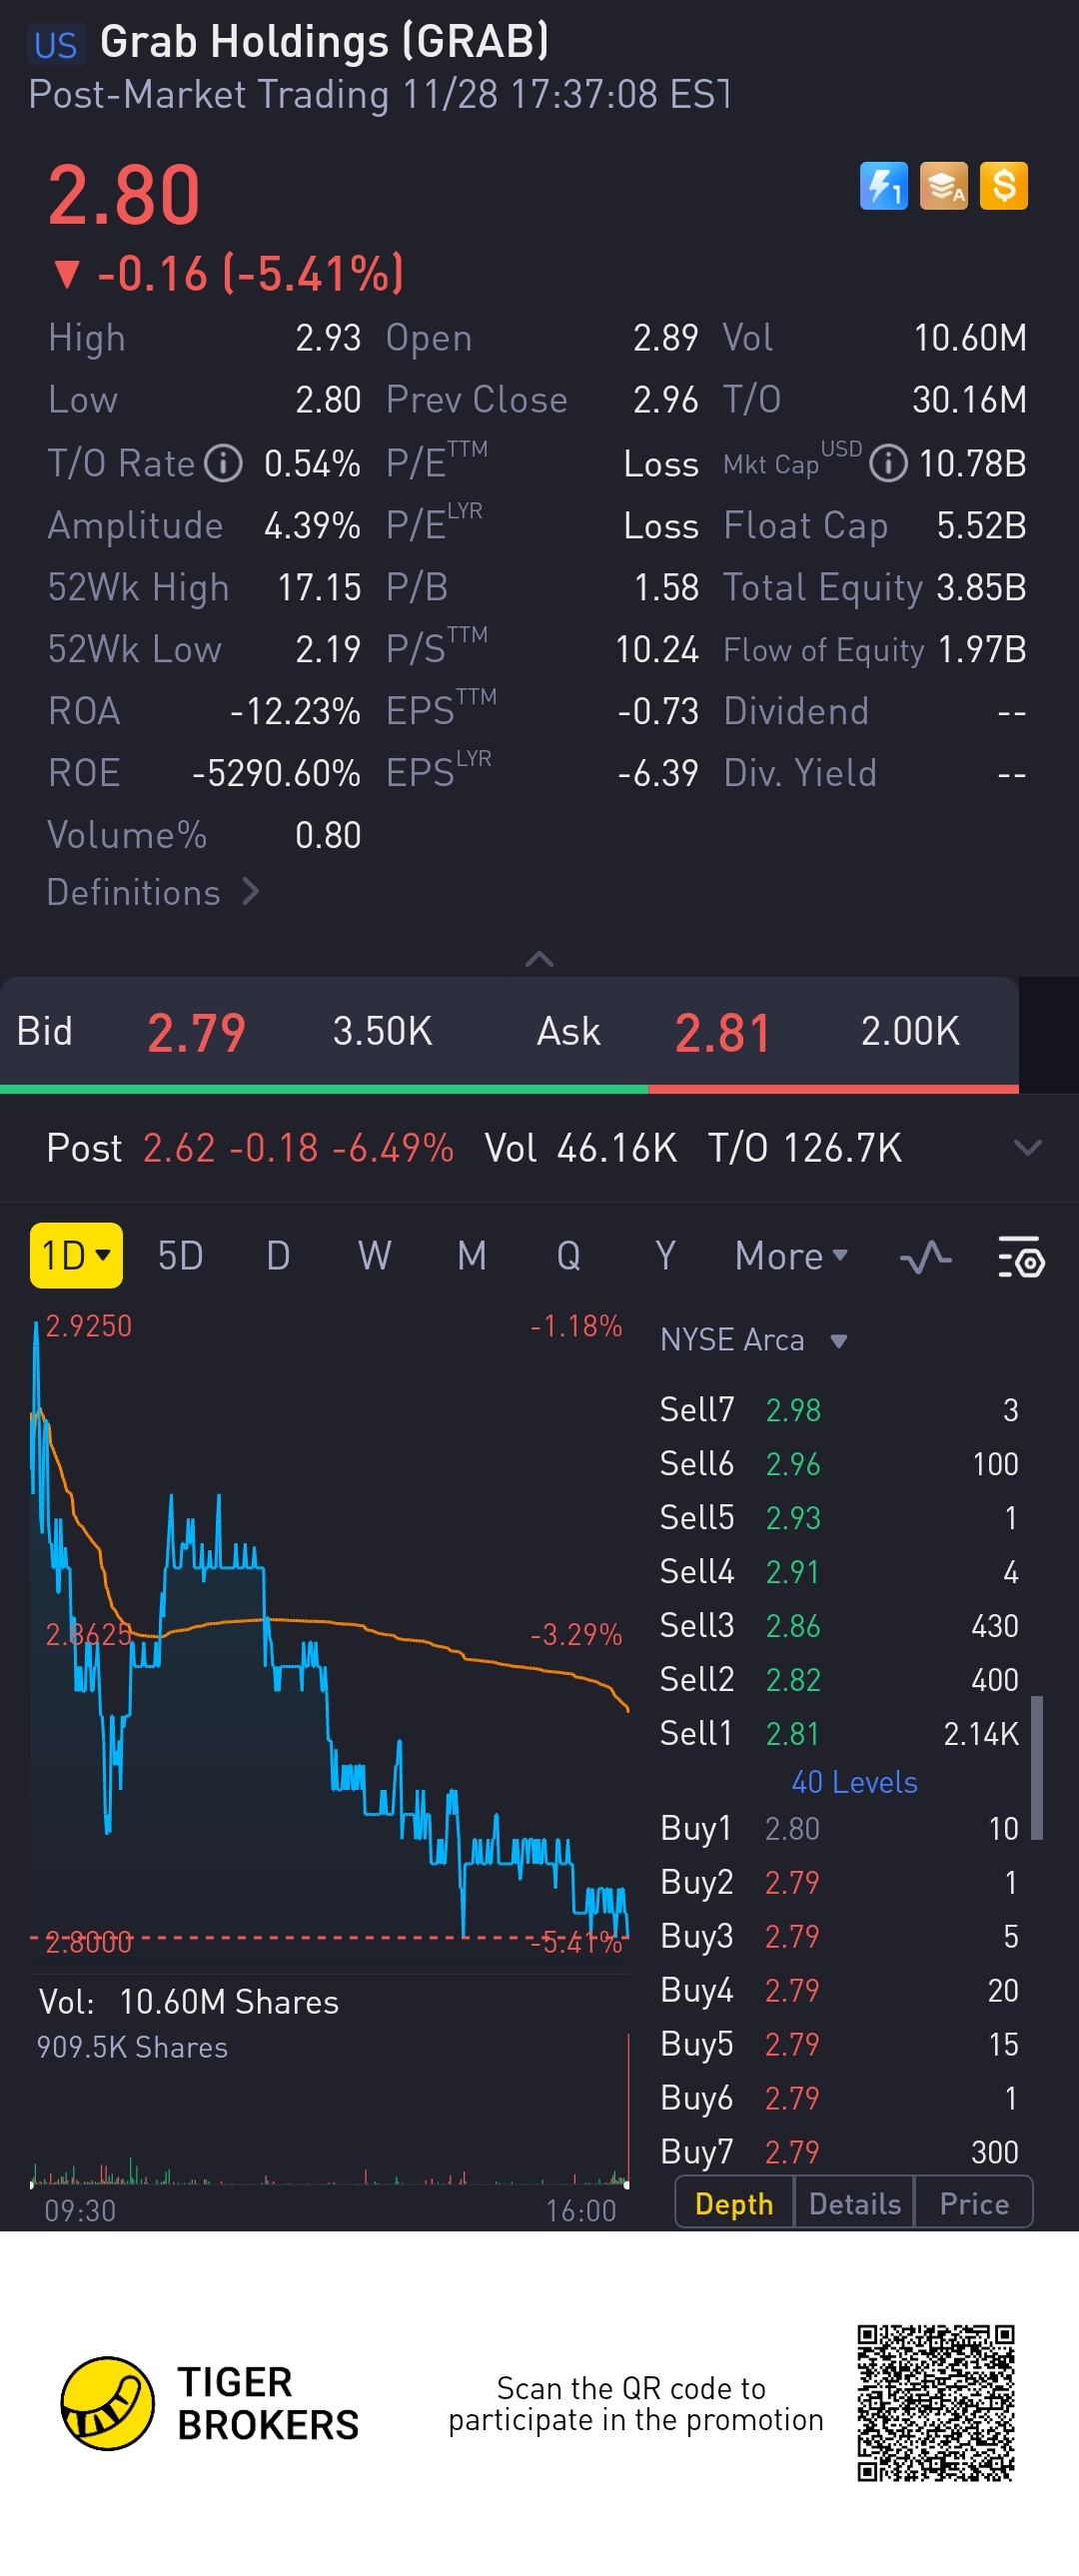Viewport: 1079px width, 2576px height.
Task: Switch chart to 5D timeframe
Action: 180,1256
